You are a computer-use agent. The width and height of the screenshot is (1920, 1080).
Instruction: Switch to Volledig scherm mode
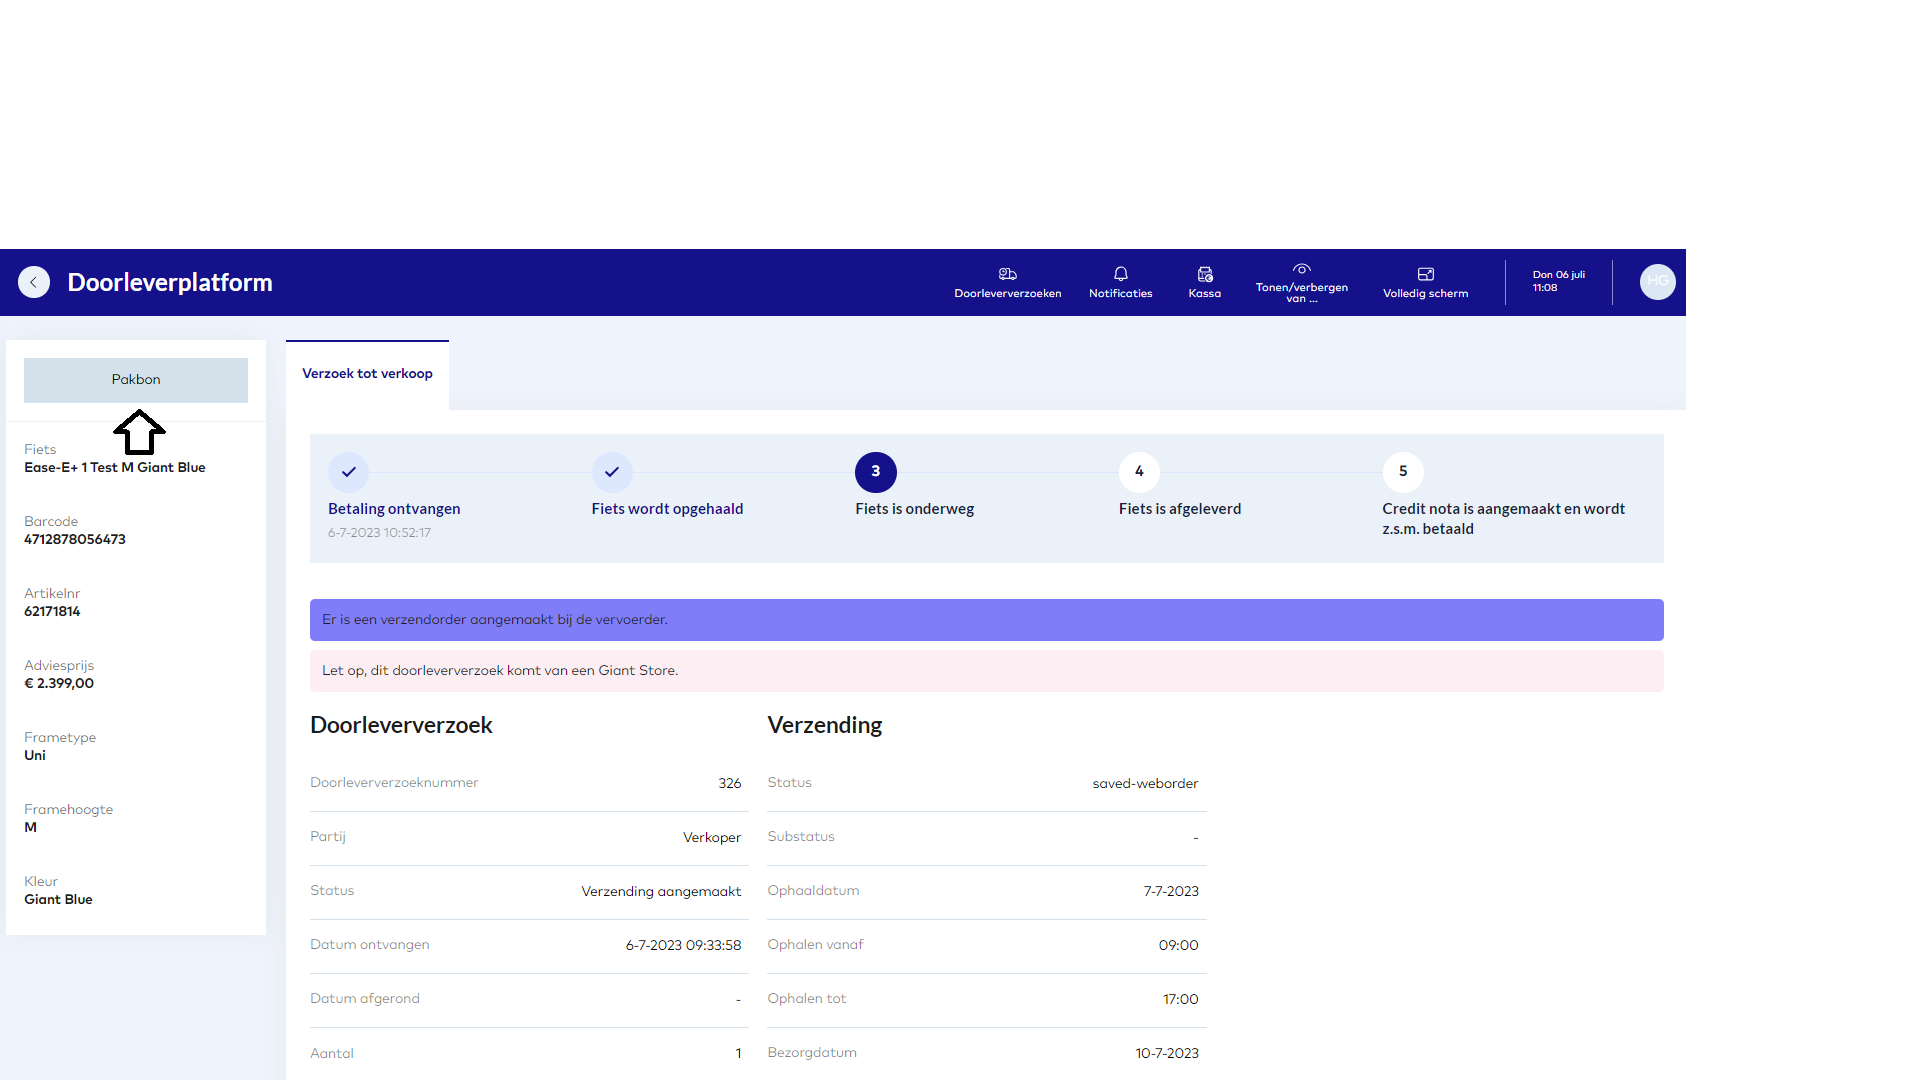1425,274
